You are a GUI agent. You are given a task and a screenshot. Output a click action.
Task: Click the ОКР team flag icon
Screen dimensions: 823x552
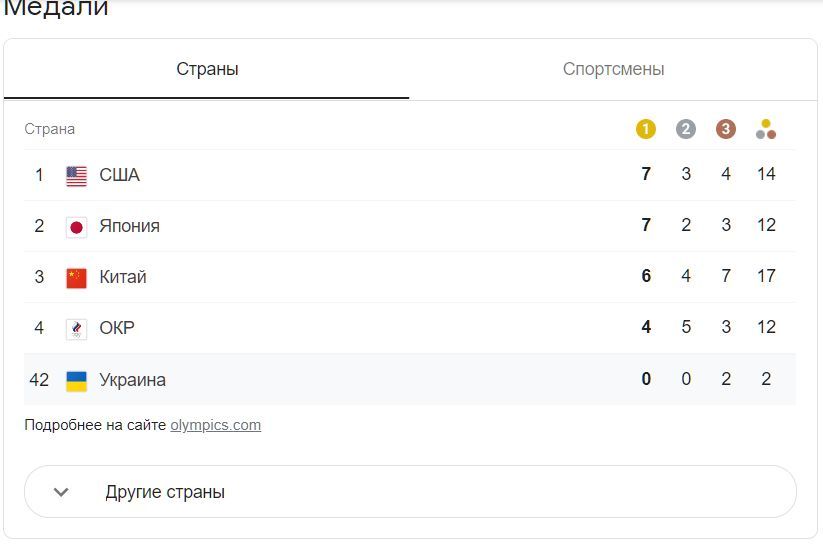point(77,329)
